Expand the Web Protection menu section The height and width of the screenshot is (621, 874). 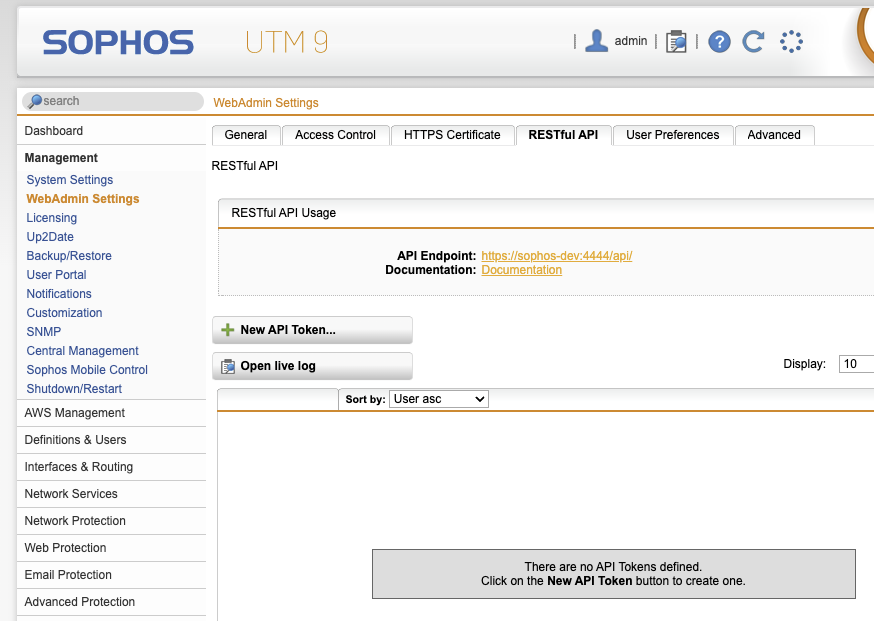66,548
